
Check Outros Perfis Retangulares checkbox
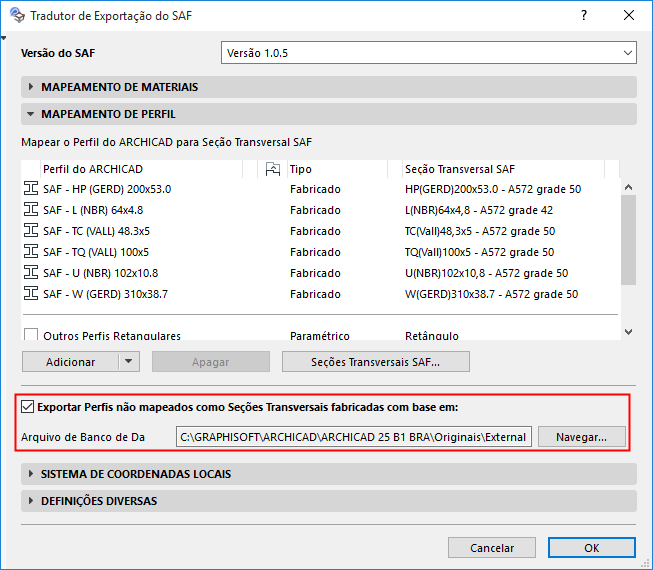click(x=31, y=334)
